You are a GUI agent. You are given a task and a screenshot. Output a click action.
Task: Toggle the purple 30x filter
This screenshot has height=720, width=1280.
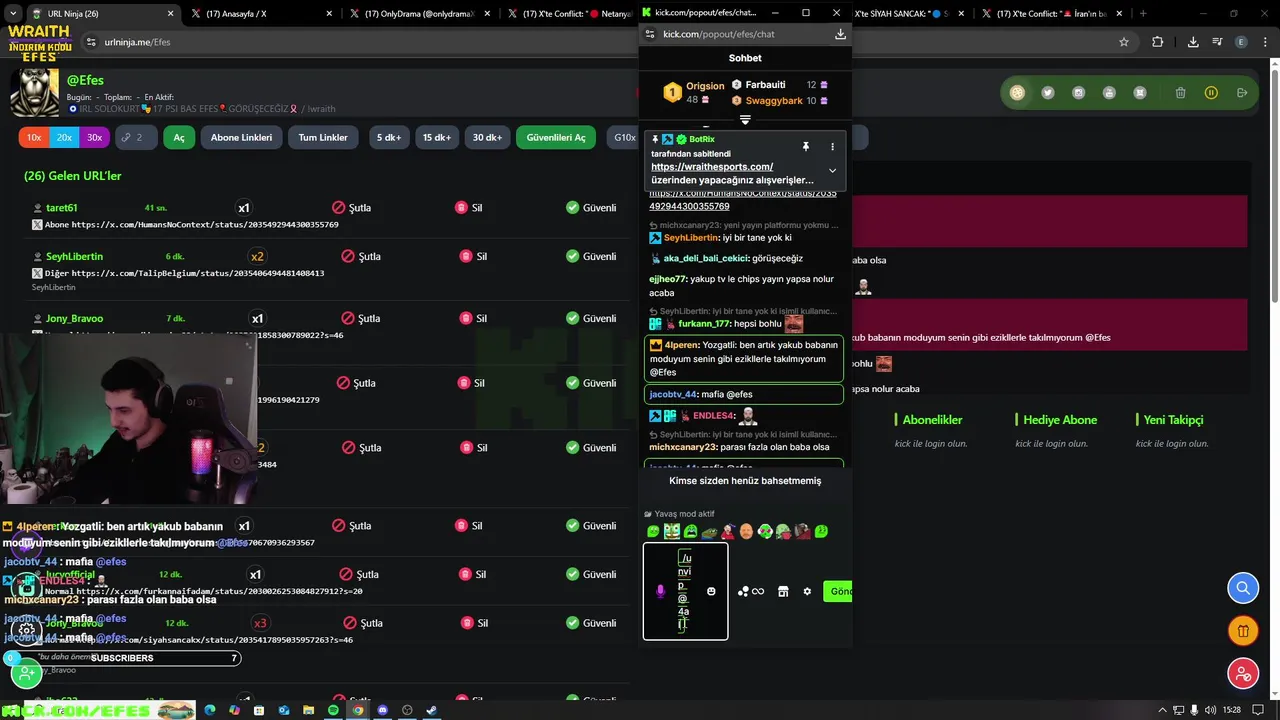tap(94, 137)
